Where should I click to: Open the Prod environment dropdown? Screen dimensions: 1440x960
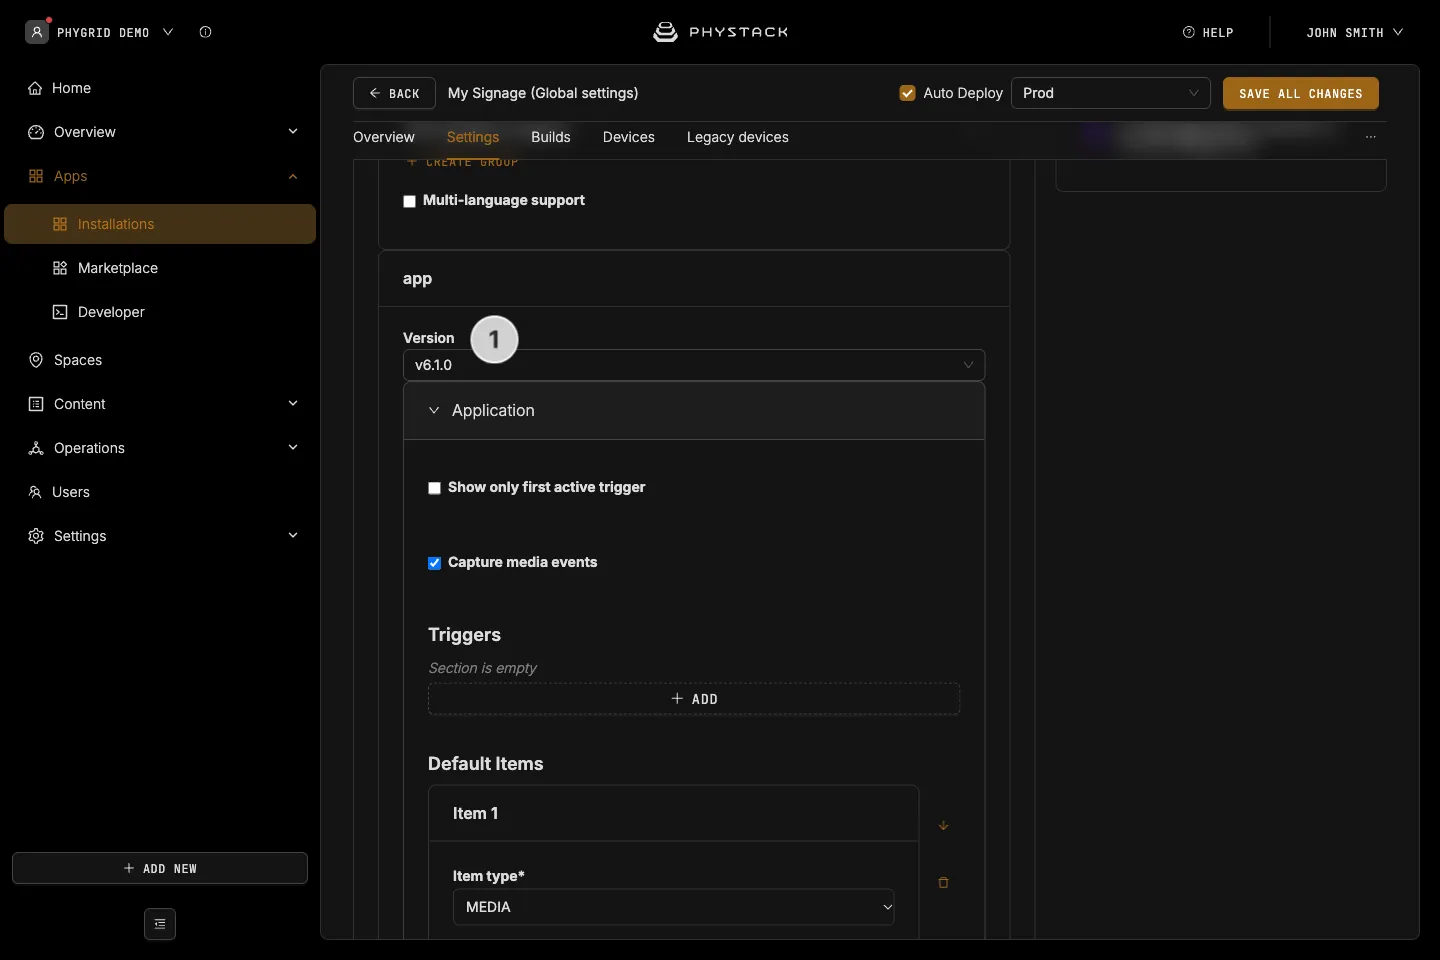(x=1111, y=93)
